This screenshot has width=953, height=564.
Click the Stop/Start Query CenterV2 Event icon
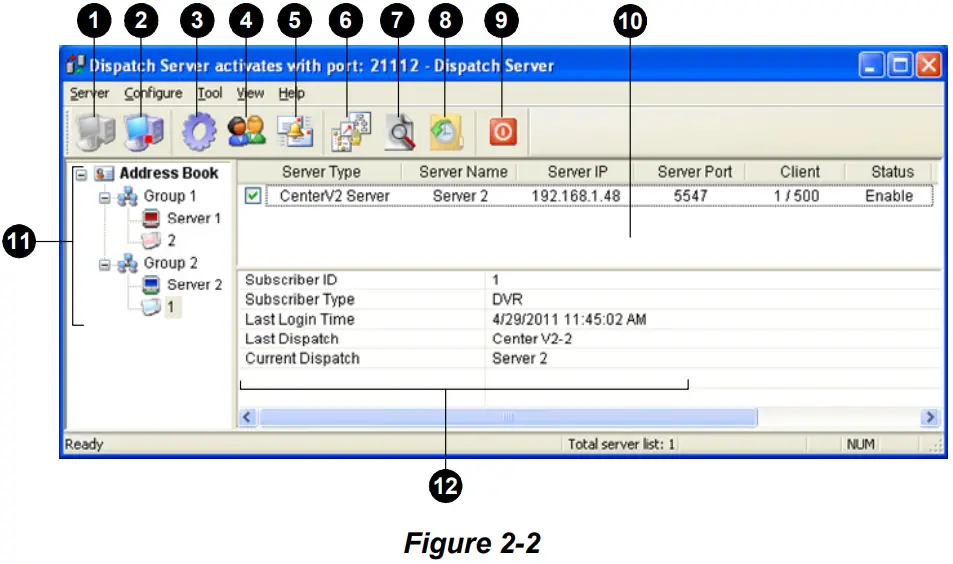351,131
